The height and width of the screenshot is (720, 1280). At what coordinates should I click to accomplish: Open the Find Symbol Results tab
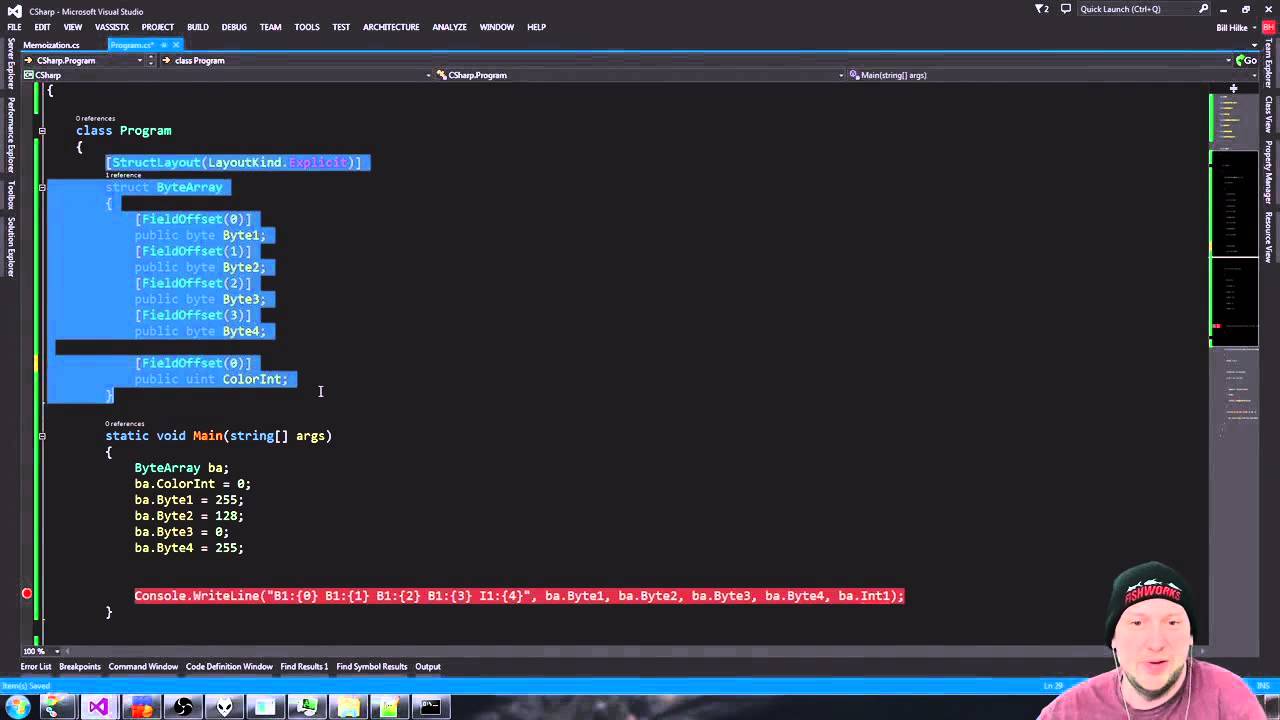[x=372, y=667]
